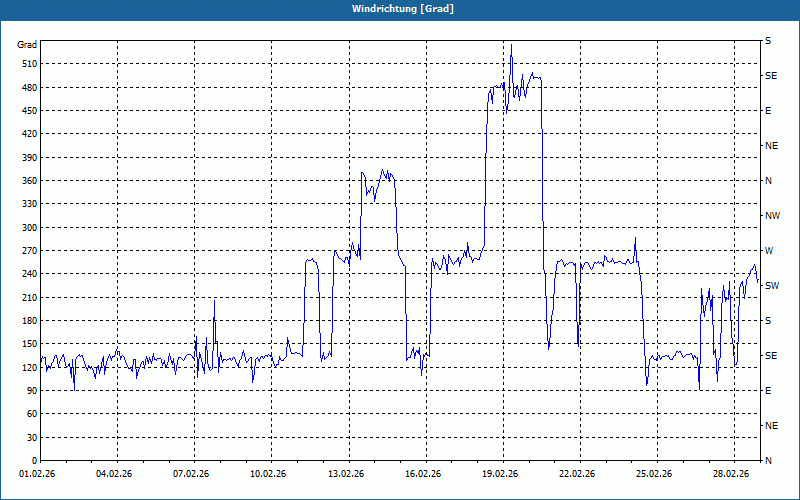
Task: Click the date label 07.02.26
Action: pos(191,474)
